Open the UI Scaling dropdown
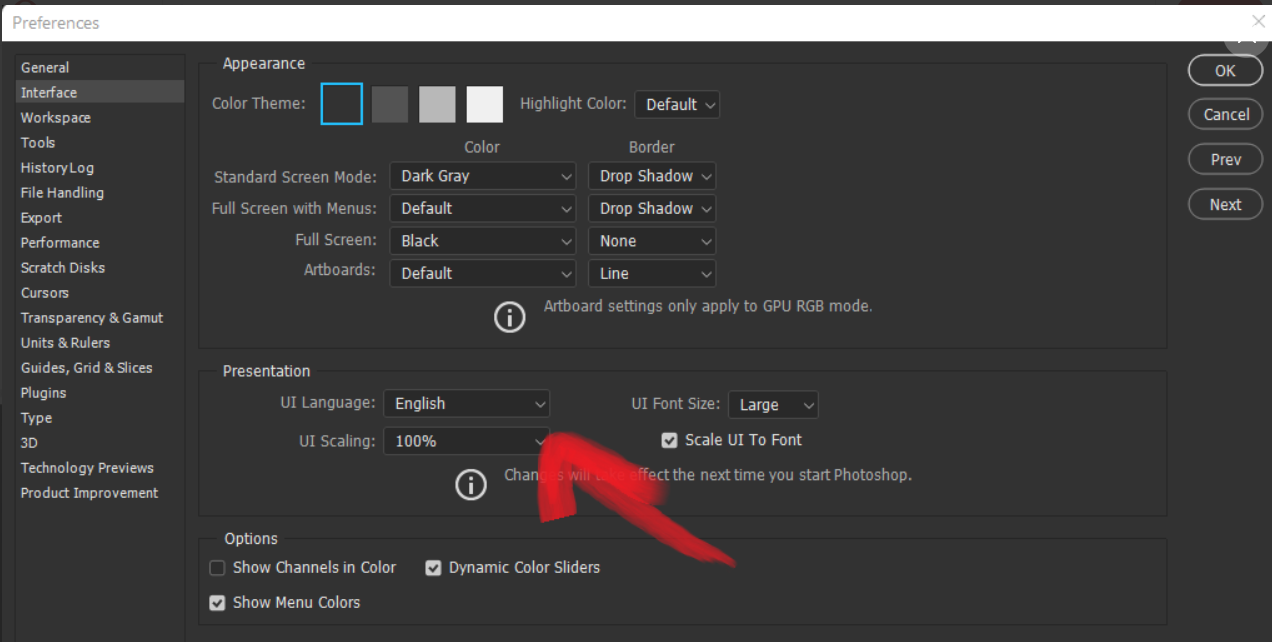The height and width of the screenshot is (642, 1272). (466, 440)
